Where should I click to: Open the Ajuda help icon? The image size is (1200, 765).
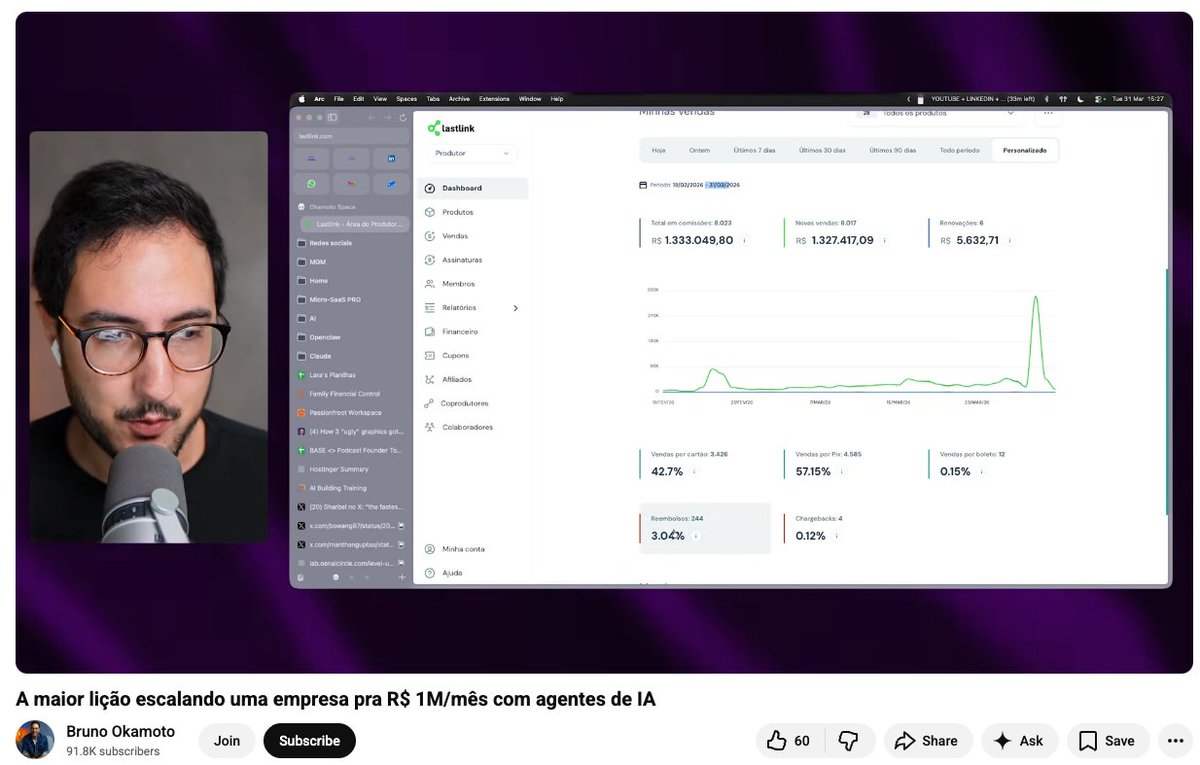[x=430, y=573]
